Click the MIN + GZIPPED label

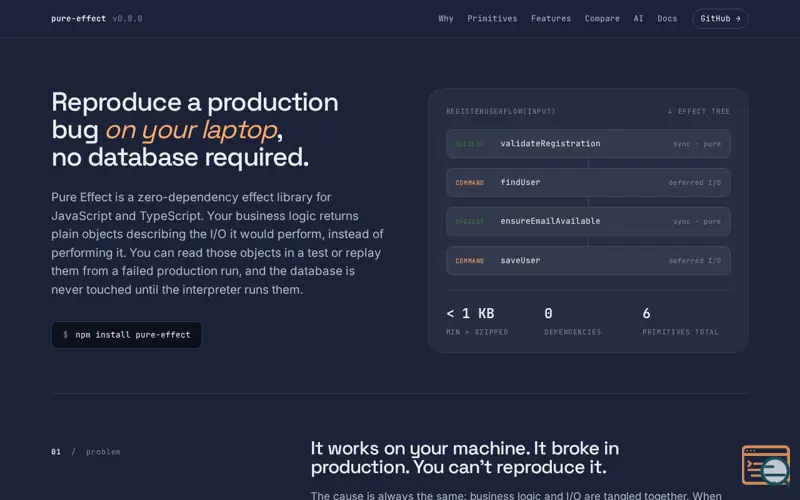tap(477, 332)
